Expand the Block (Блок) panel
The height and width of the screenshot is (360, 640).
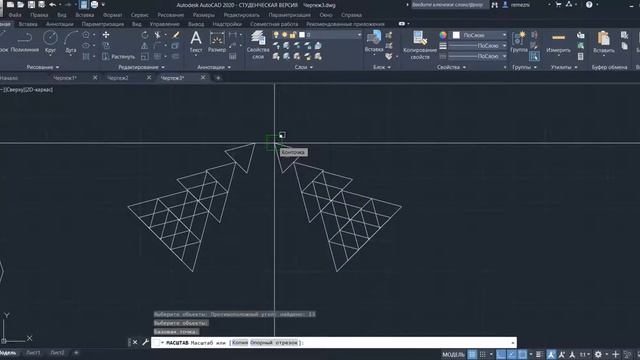point(382,67)
